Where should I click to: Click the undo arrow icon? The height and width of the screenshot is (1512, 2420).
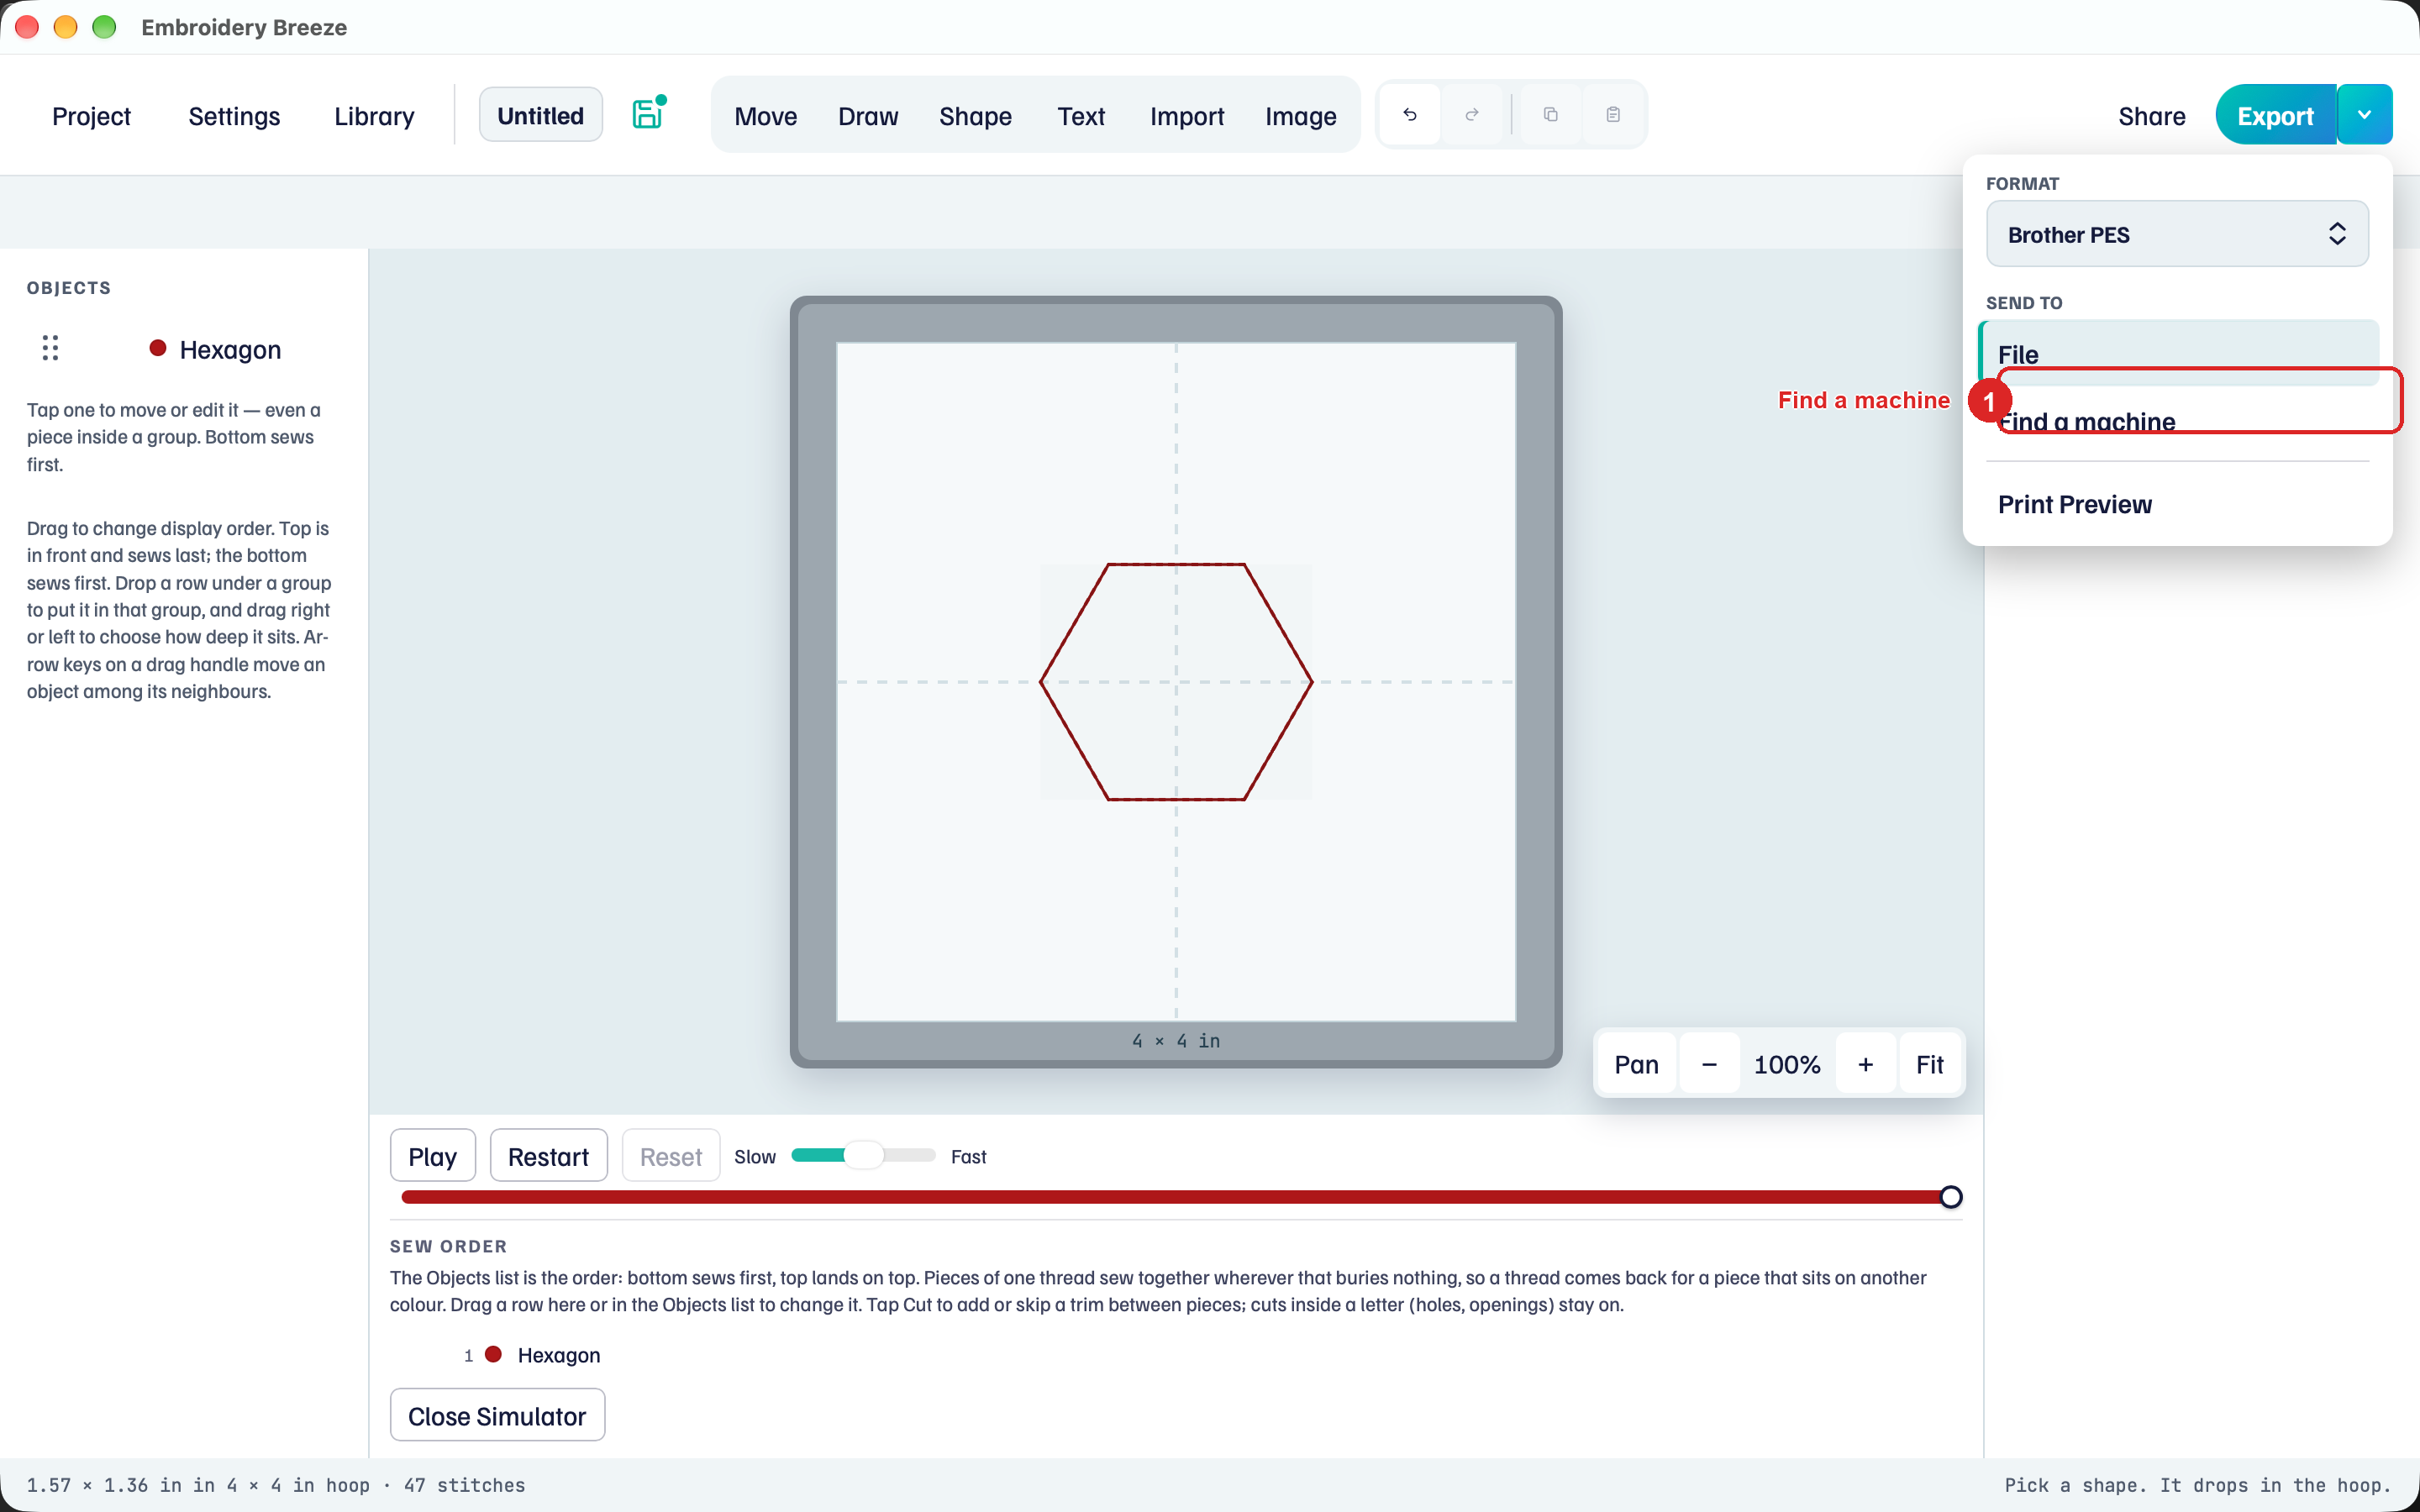[1410, 115]
